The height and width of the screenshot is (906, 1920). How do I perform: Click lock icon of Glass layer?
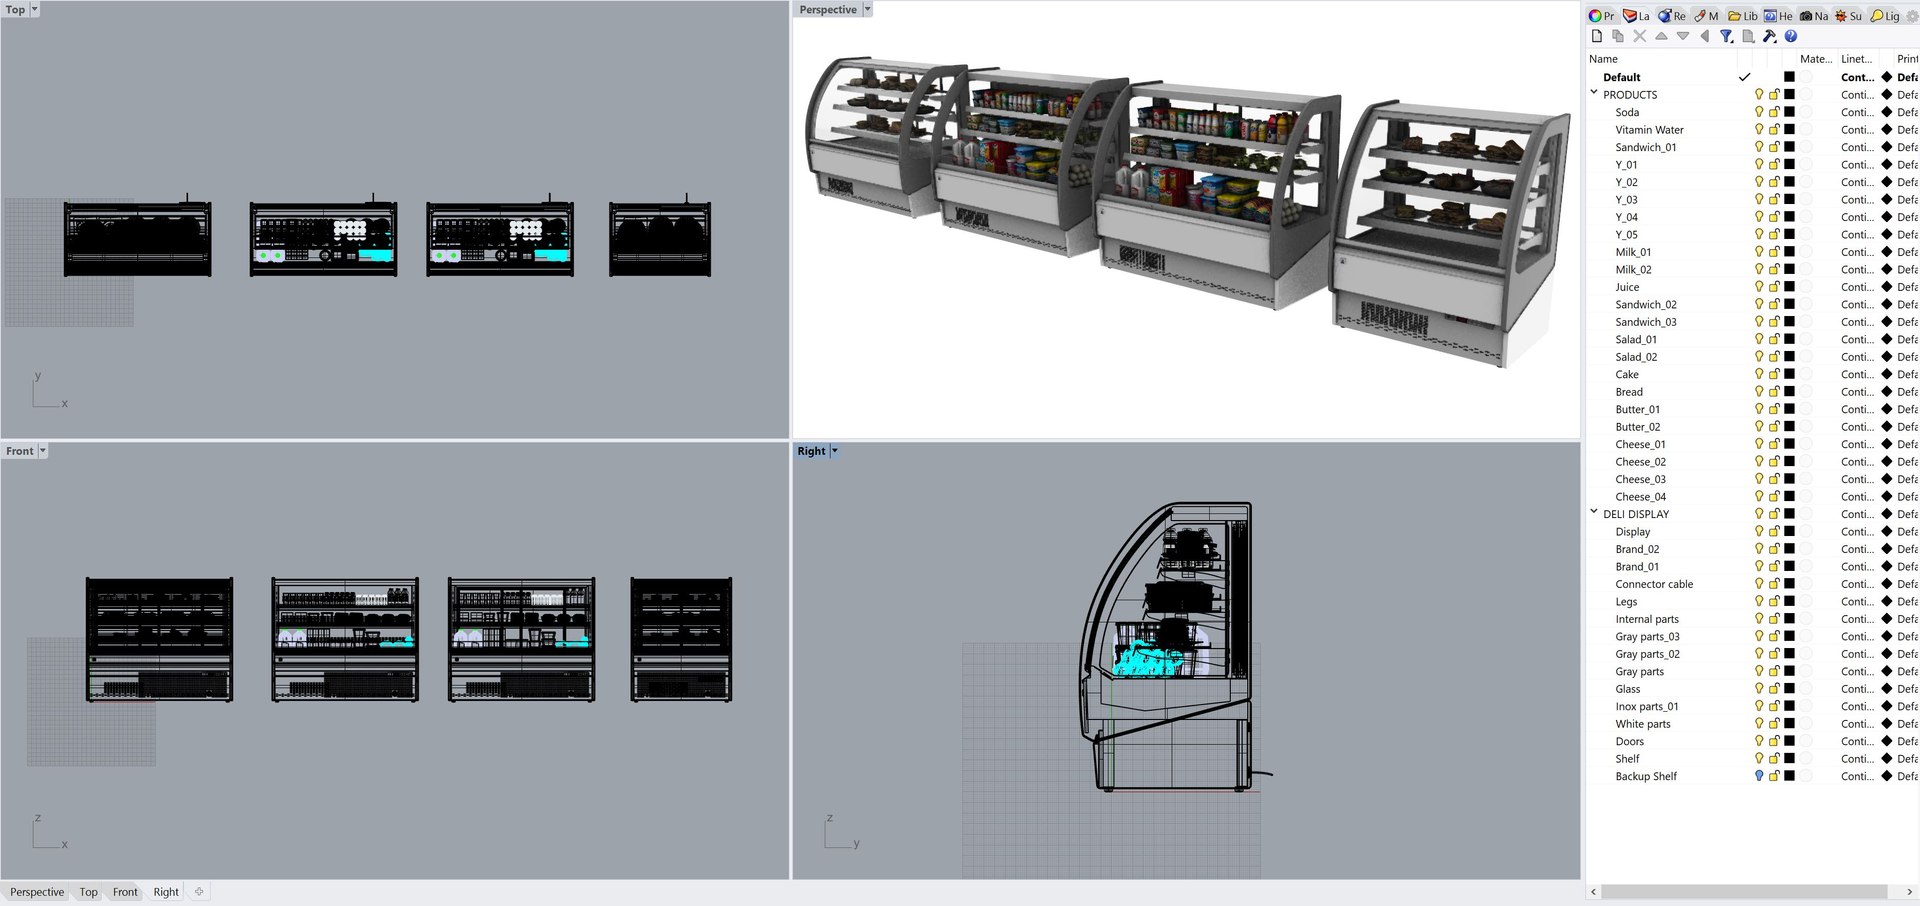(1774, 689)
